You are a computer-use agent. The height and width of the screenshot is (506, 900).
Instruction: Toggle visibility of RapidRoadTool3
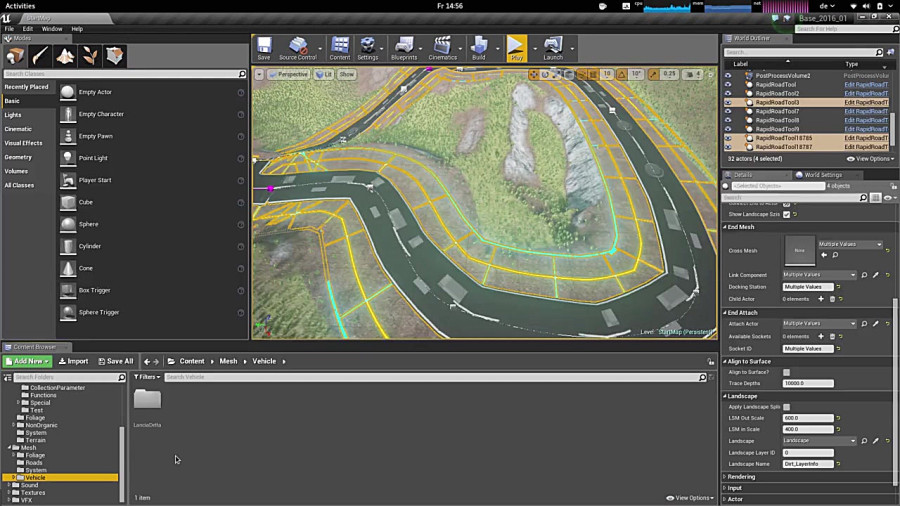pos(728,103)
